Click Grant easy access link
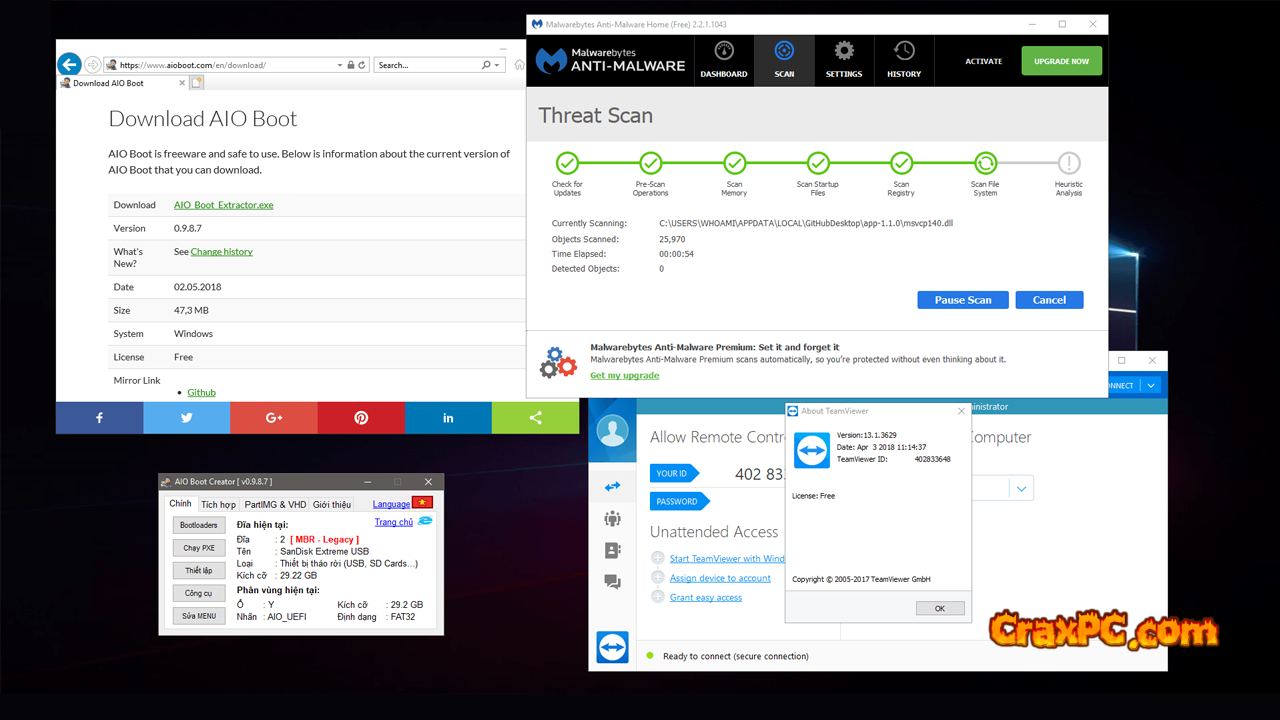 click(706, 598)
